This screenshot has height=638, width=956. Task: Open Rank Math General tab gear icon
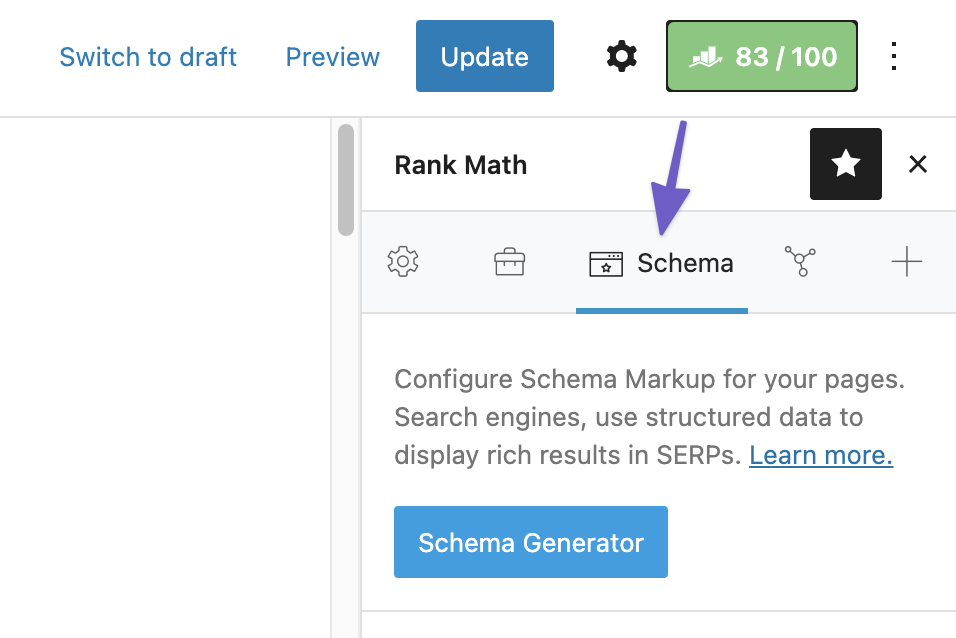403,263
